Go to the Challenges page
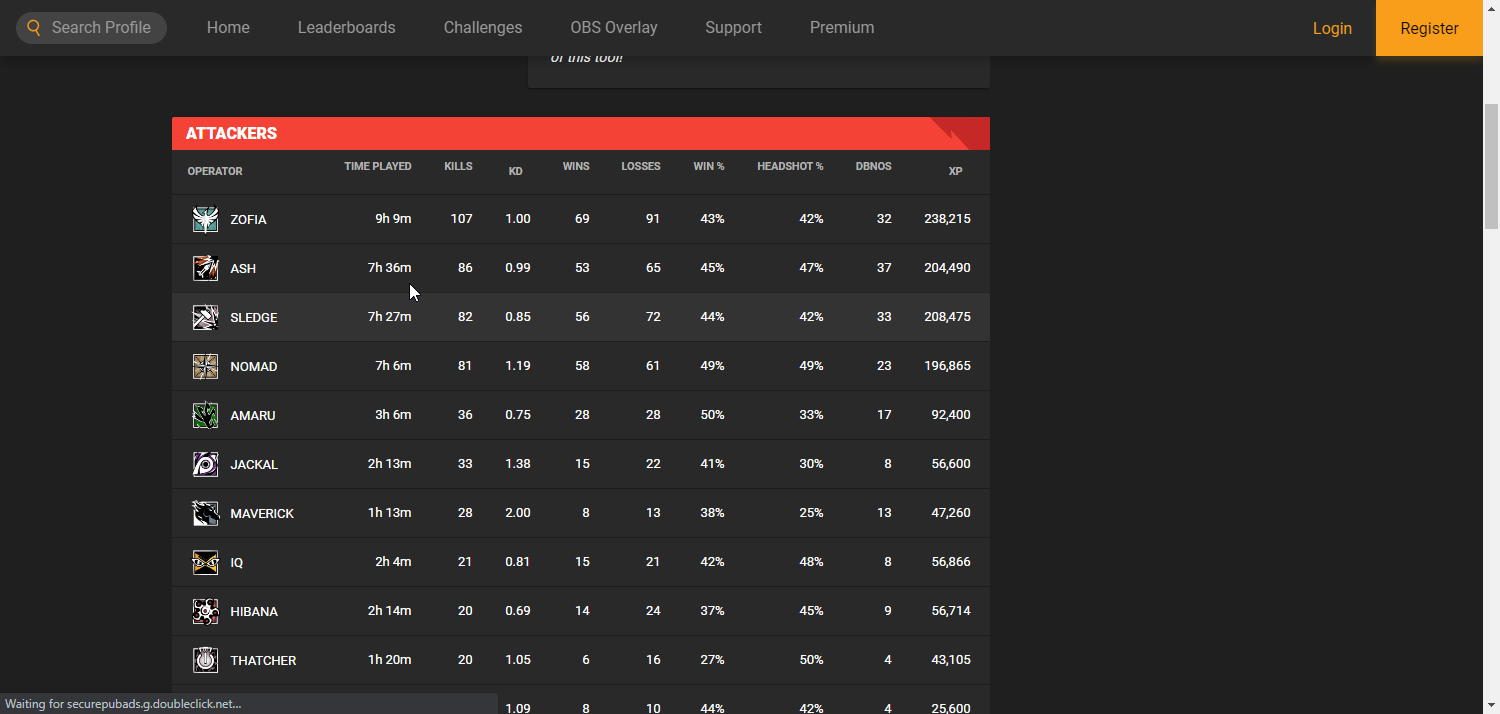 click(483, 28)
